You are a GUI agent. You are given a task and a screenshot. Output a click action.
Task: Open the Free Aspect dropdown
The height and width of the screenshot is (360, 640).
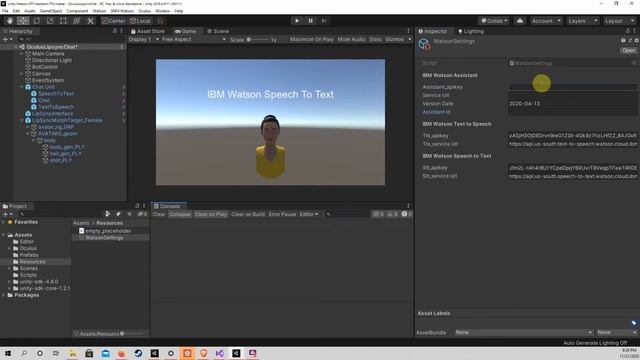[x=193, y=39]
